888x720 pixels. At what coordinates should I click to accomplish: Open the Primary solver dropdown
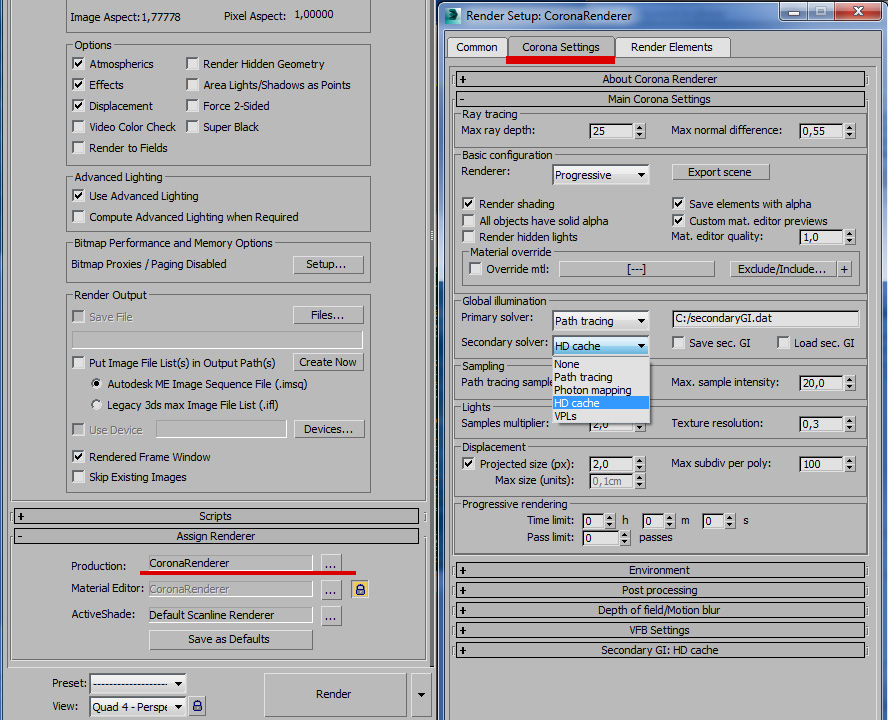coord(601,321)
